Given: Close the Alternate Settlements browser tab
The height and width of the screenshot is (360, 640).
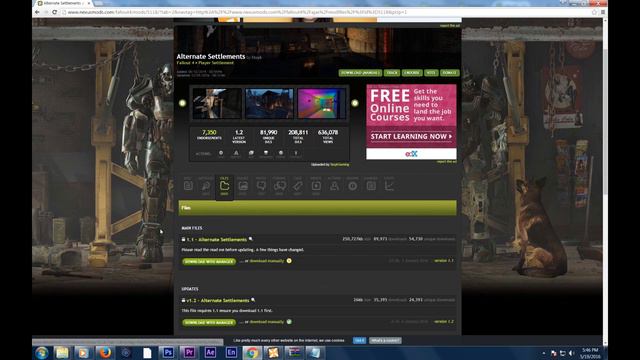Looking at the screenshot, I should [89, 3].
